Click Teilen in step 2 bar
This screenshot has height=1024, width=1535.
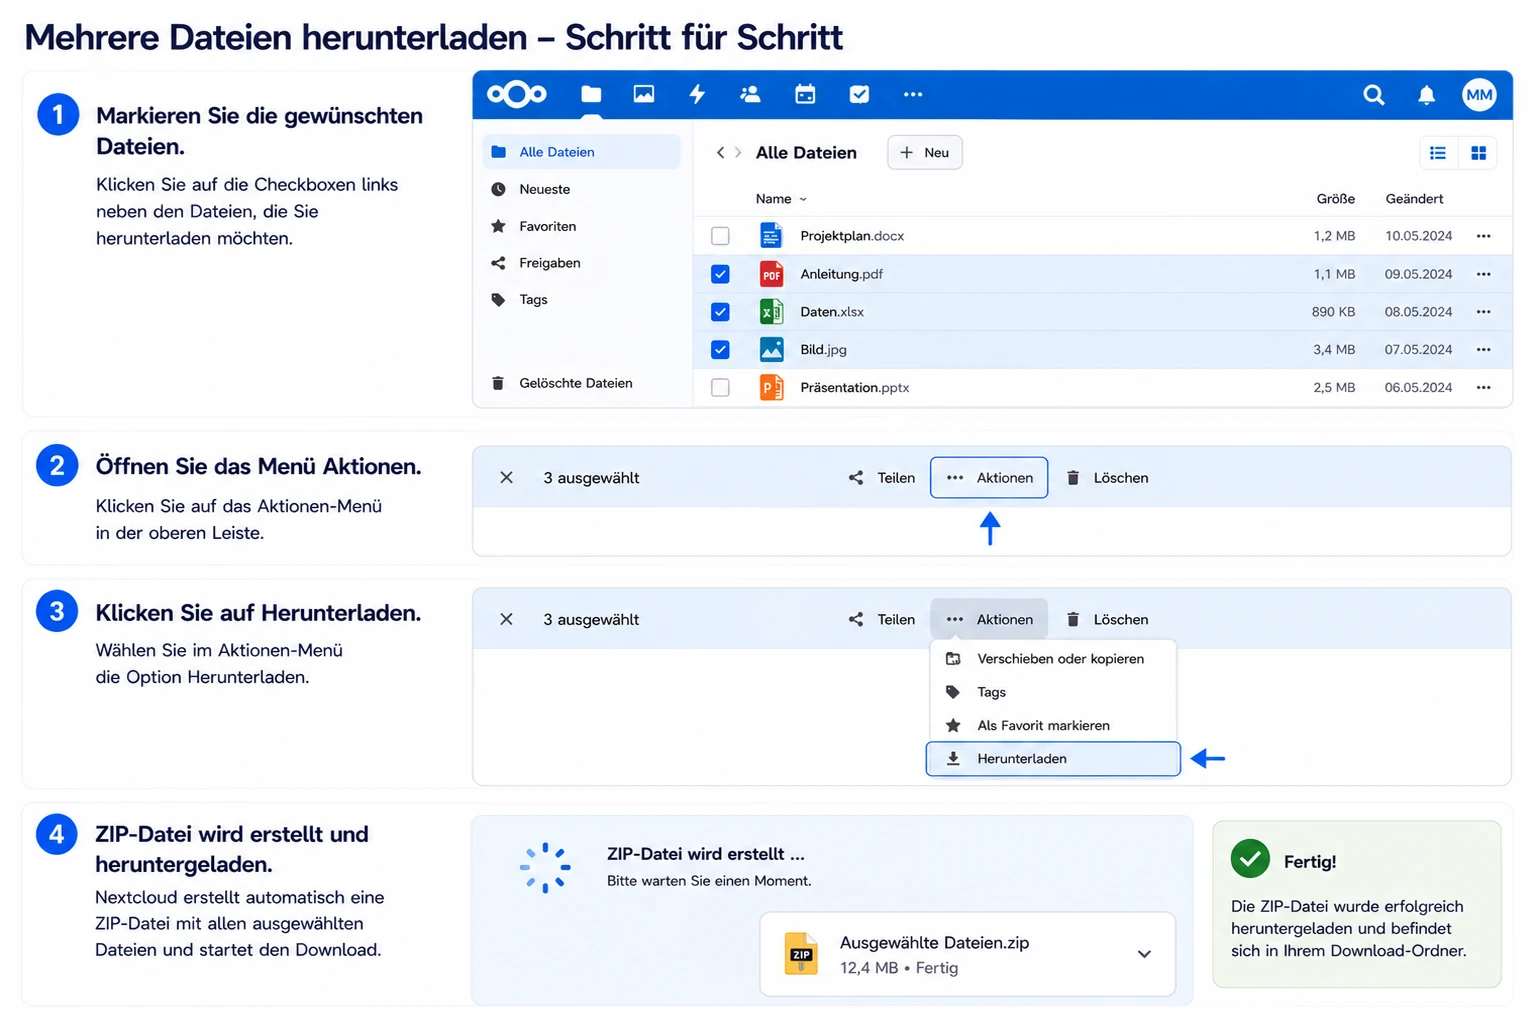pos(881,478)
